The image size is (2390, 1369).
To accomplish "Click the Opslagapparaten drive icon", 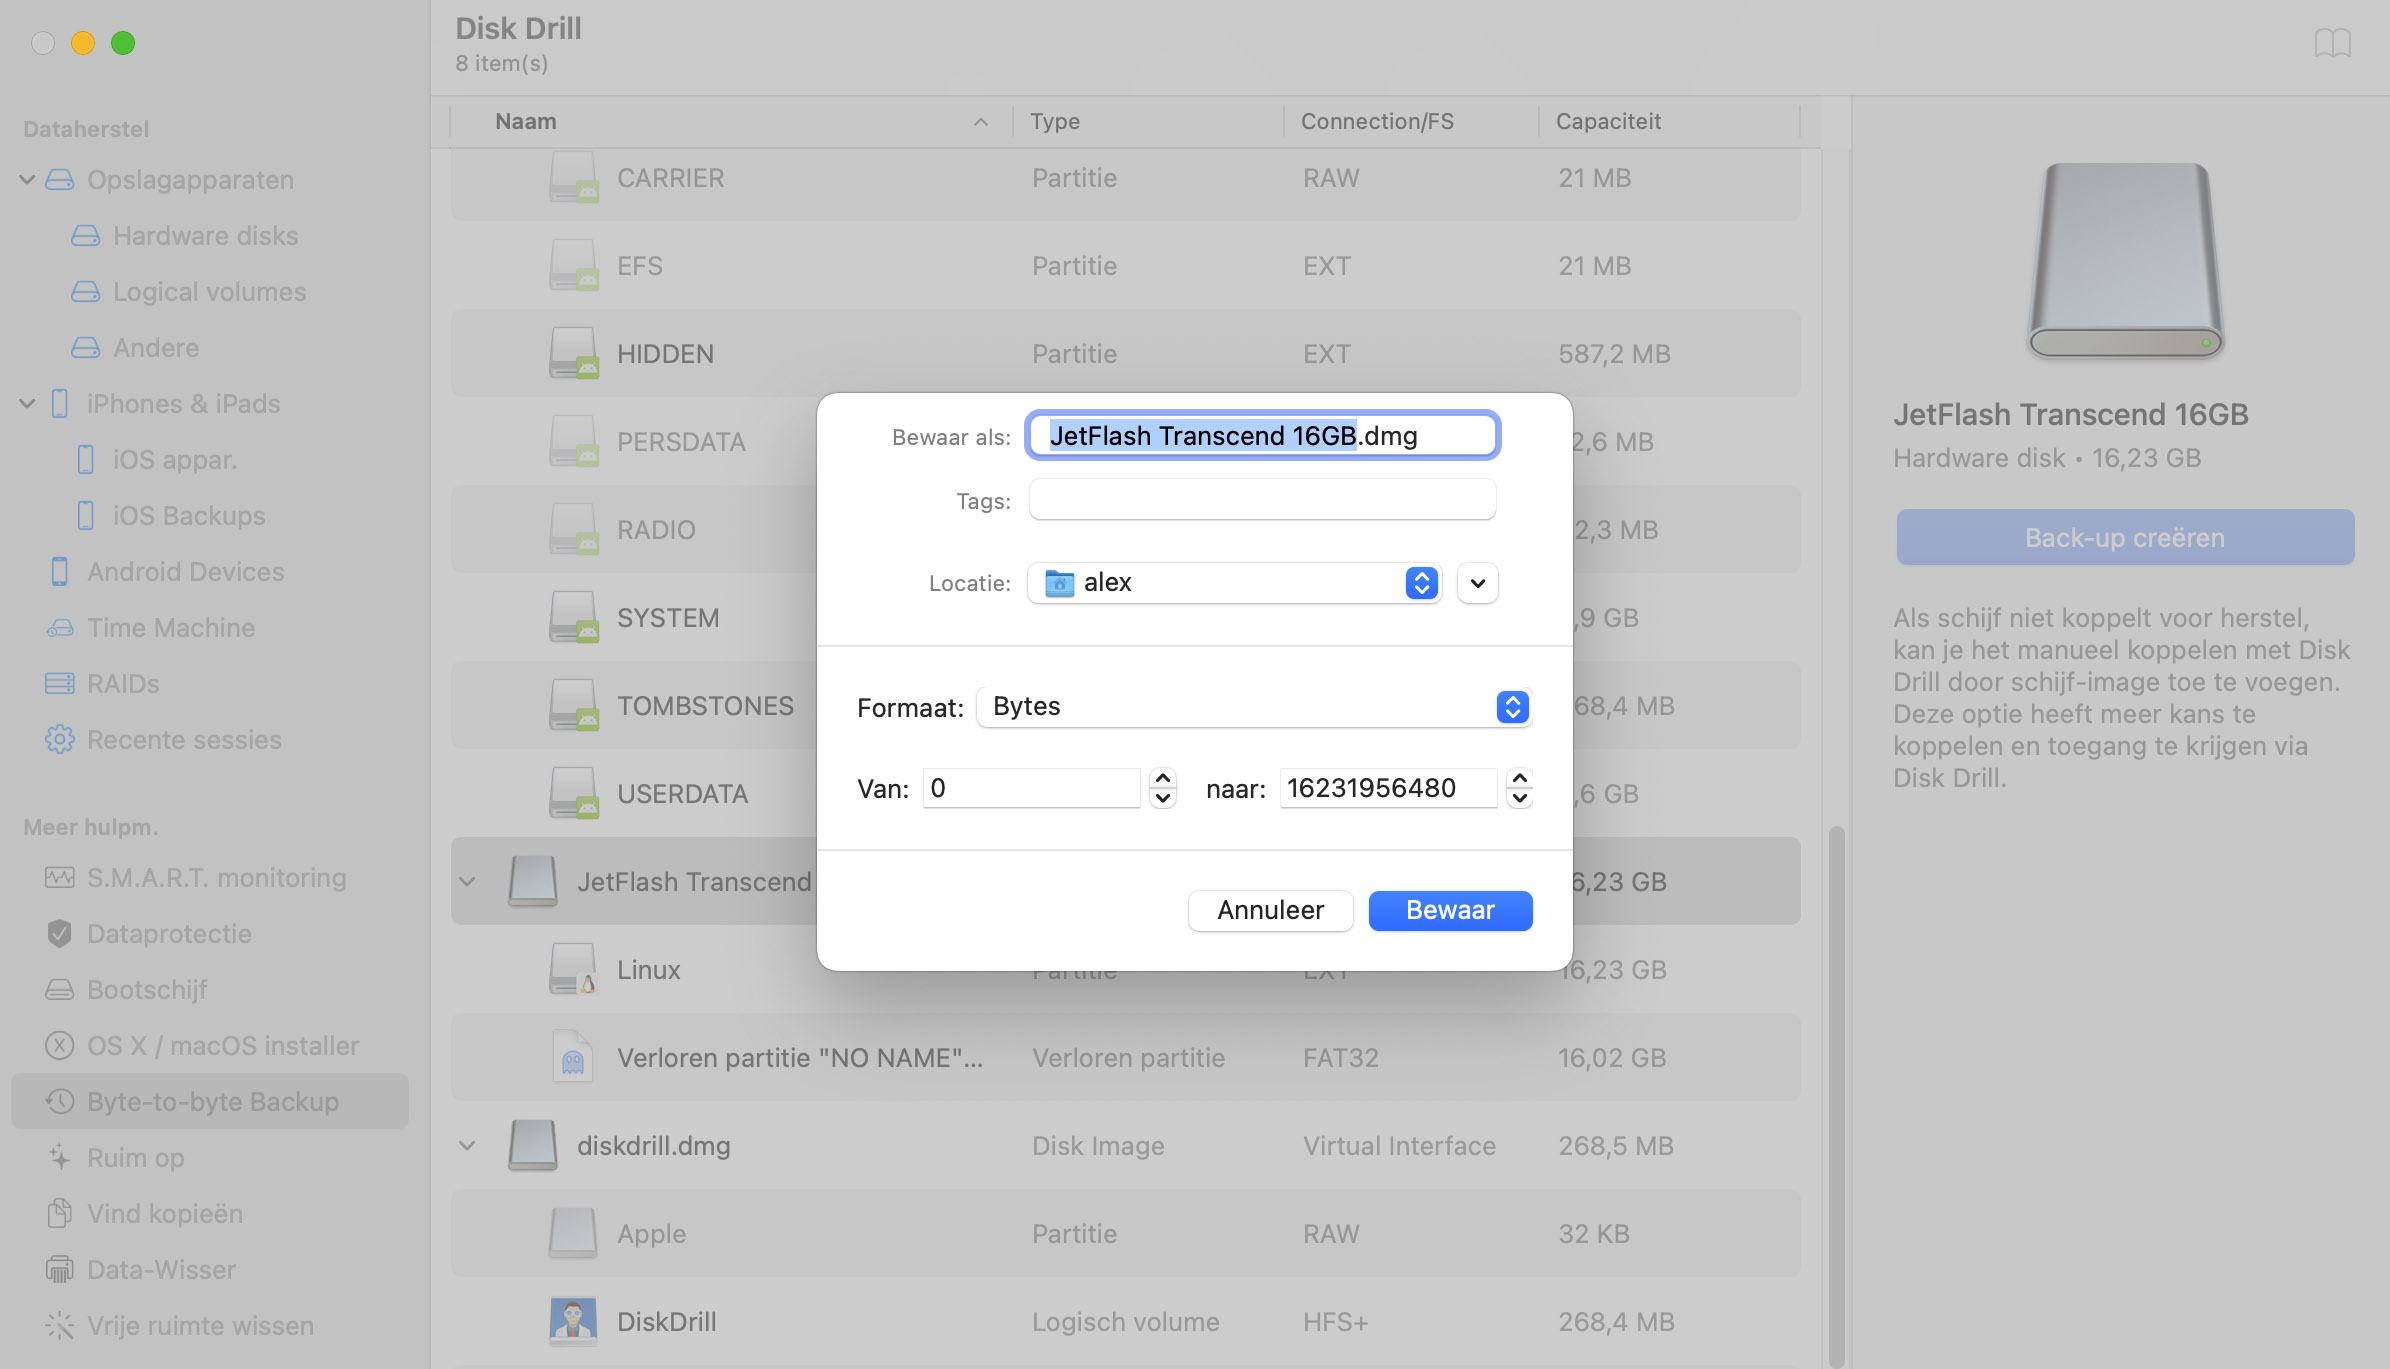I will pyautogui.click(x=60, y=180).
